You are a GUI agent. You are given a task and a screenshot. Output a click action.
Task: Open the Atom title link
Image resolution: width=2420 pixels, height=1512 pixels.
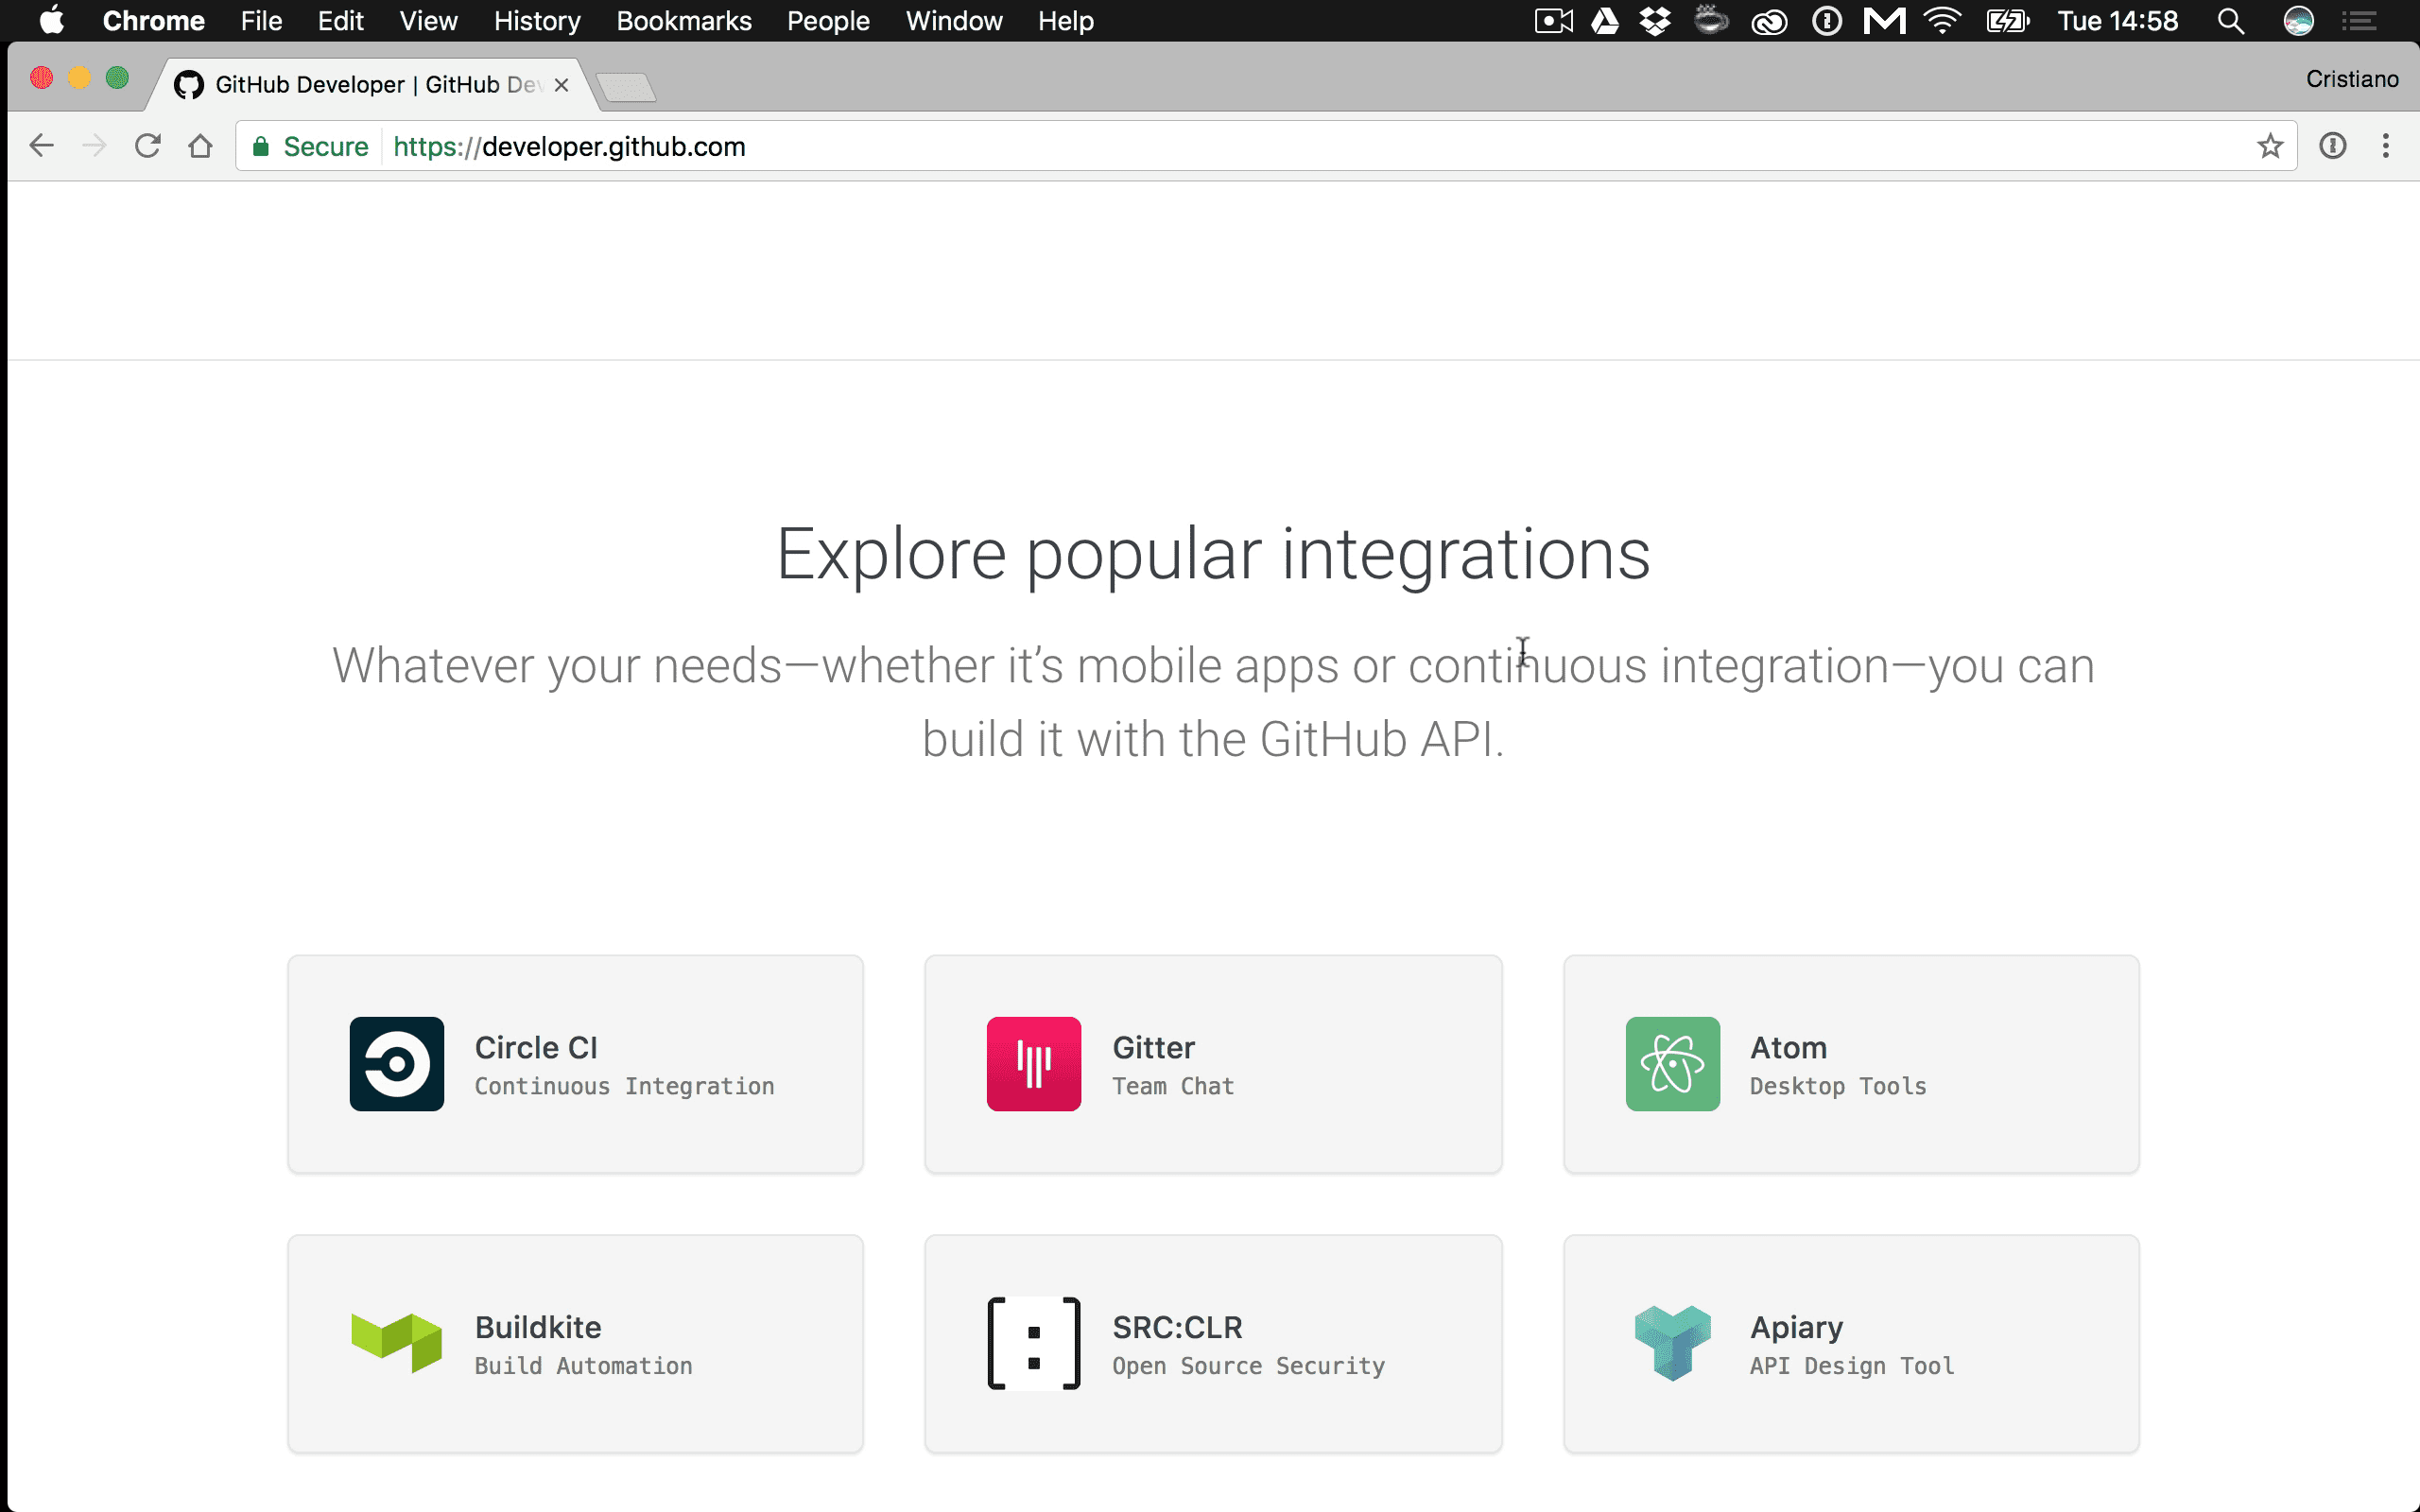(1788, 1047)
